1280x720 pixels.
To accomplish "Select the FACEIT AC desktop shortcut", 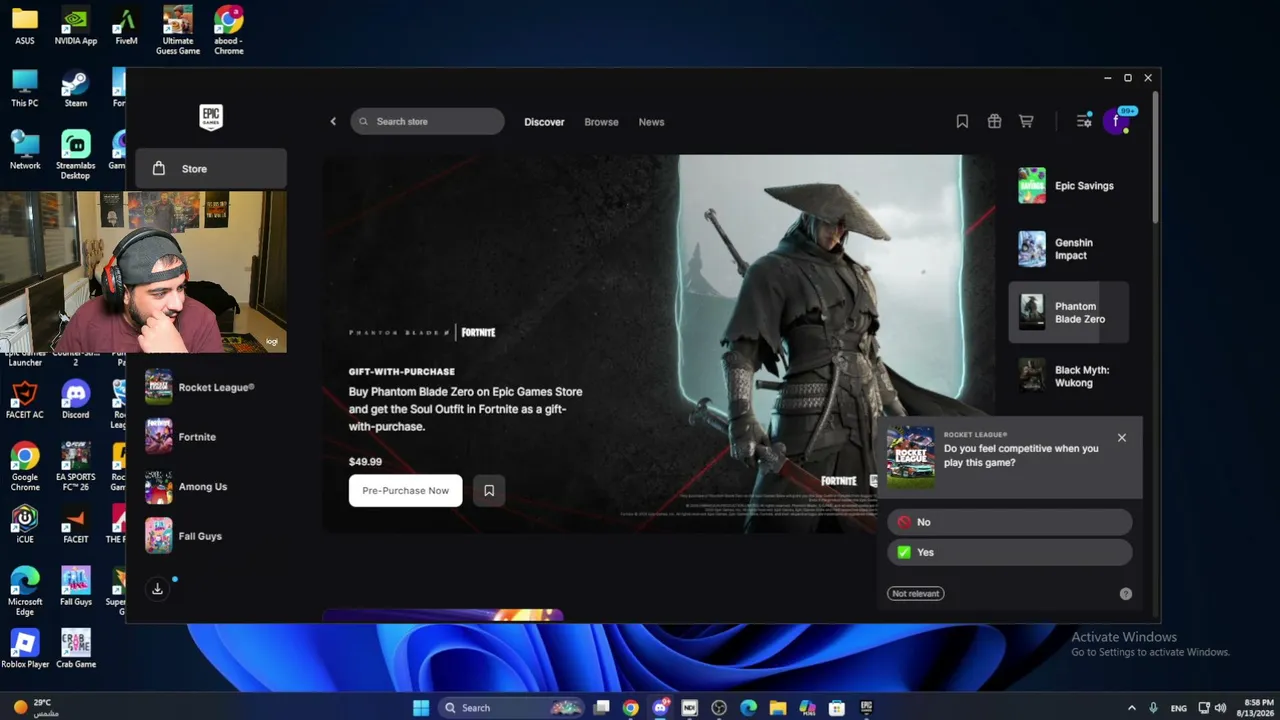I will [x=25, y=400].
